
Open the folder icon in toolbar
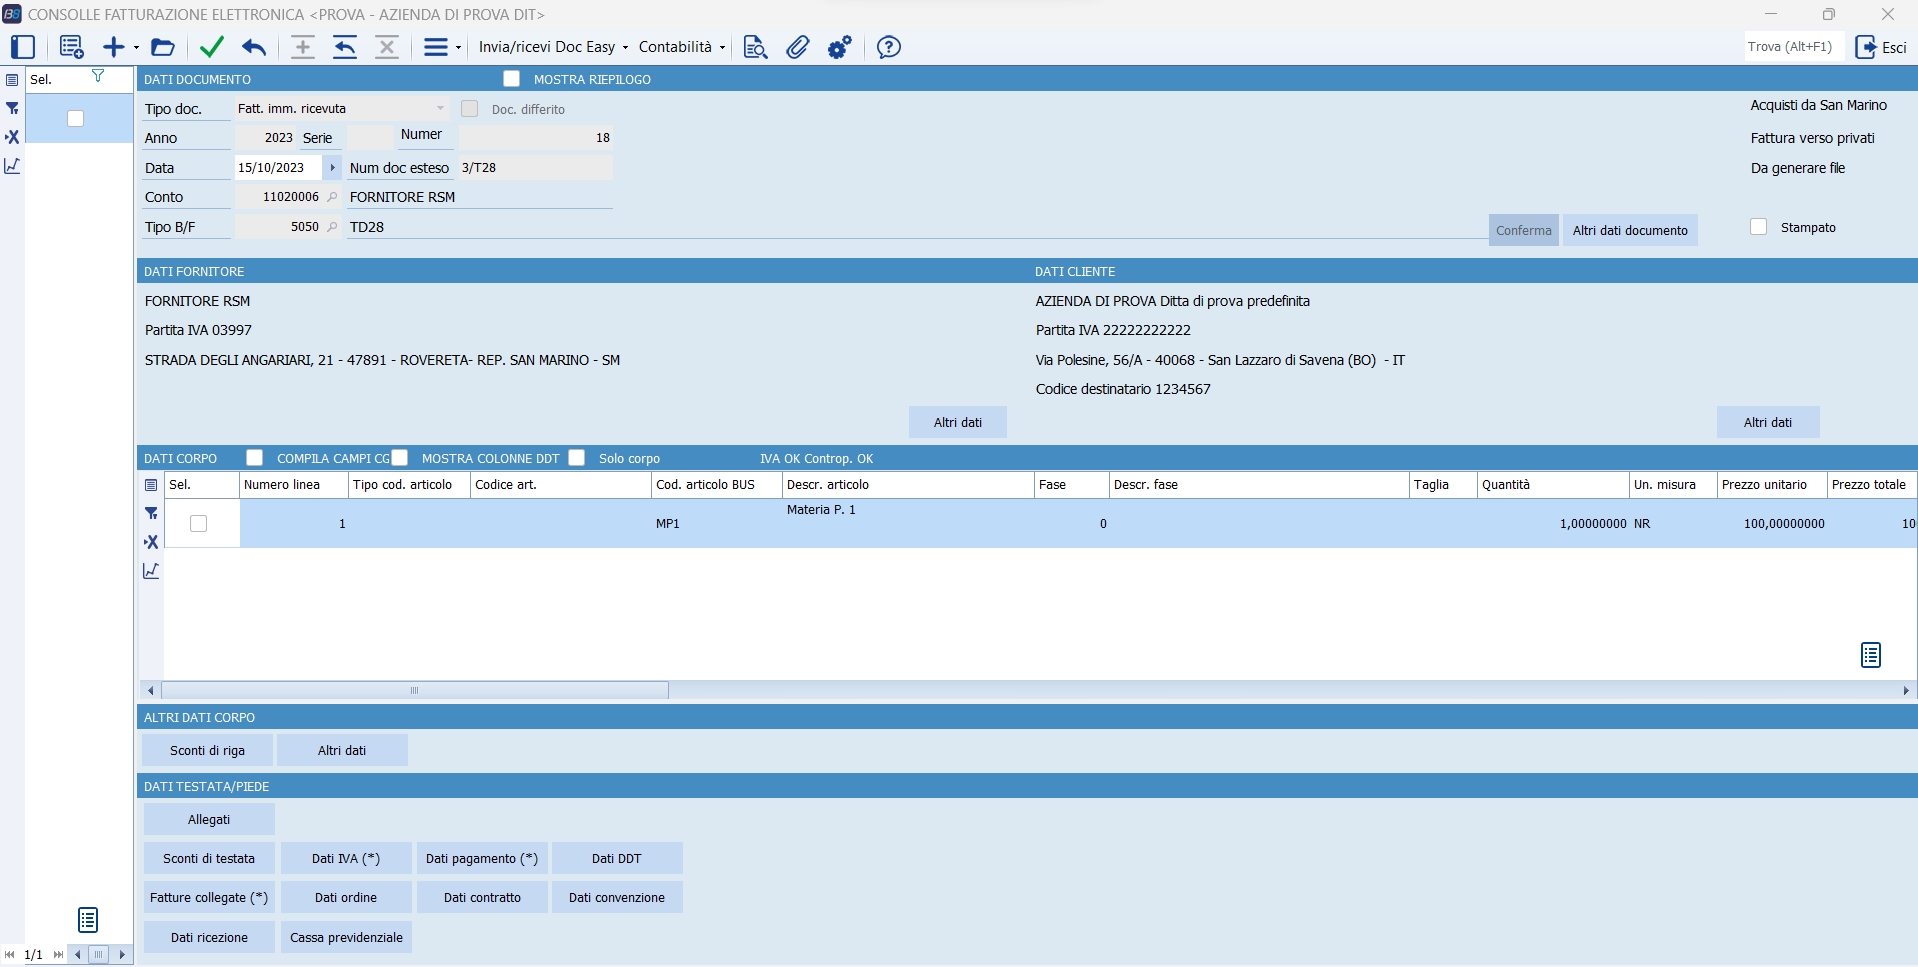click(x=163, y=47)
